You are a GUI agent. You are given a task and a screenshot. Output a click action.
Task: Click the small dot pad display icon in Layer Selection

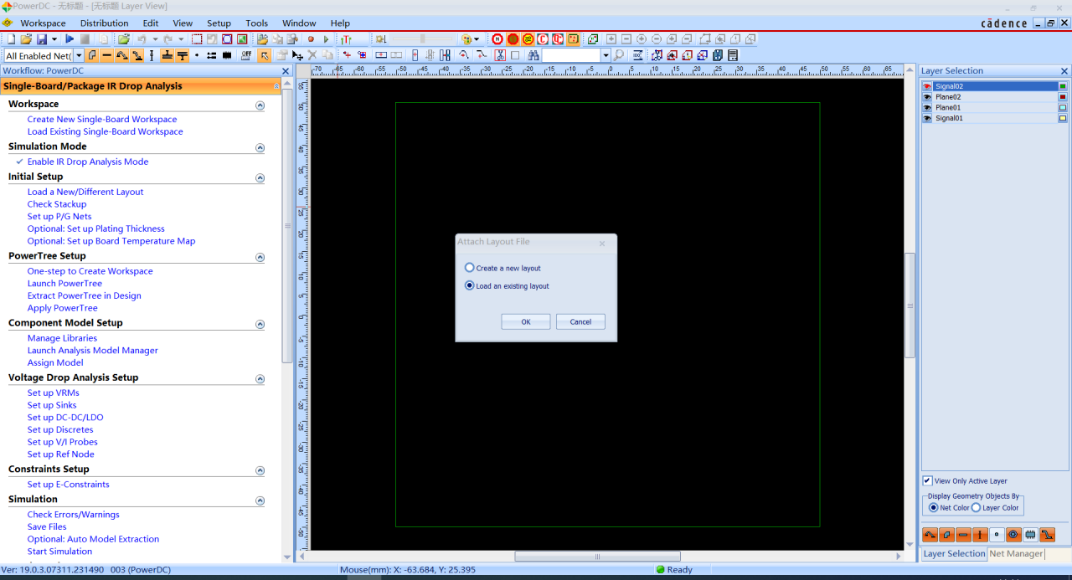tap(997, 535)
